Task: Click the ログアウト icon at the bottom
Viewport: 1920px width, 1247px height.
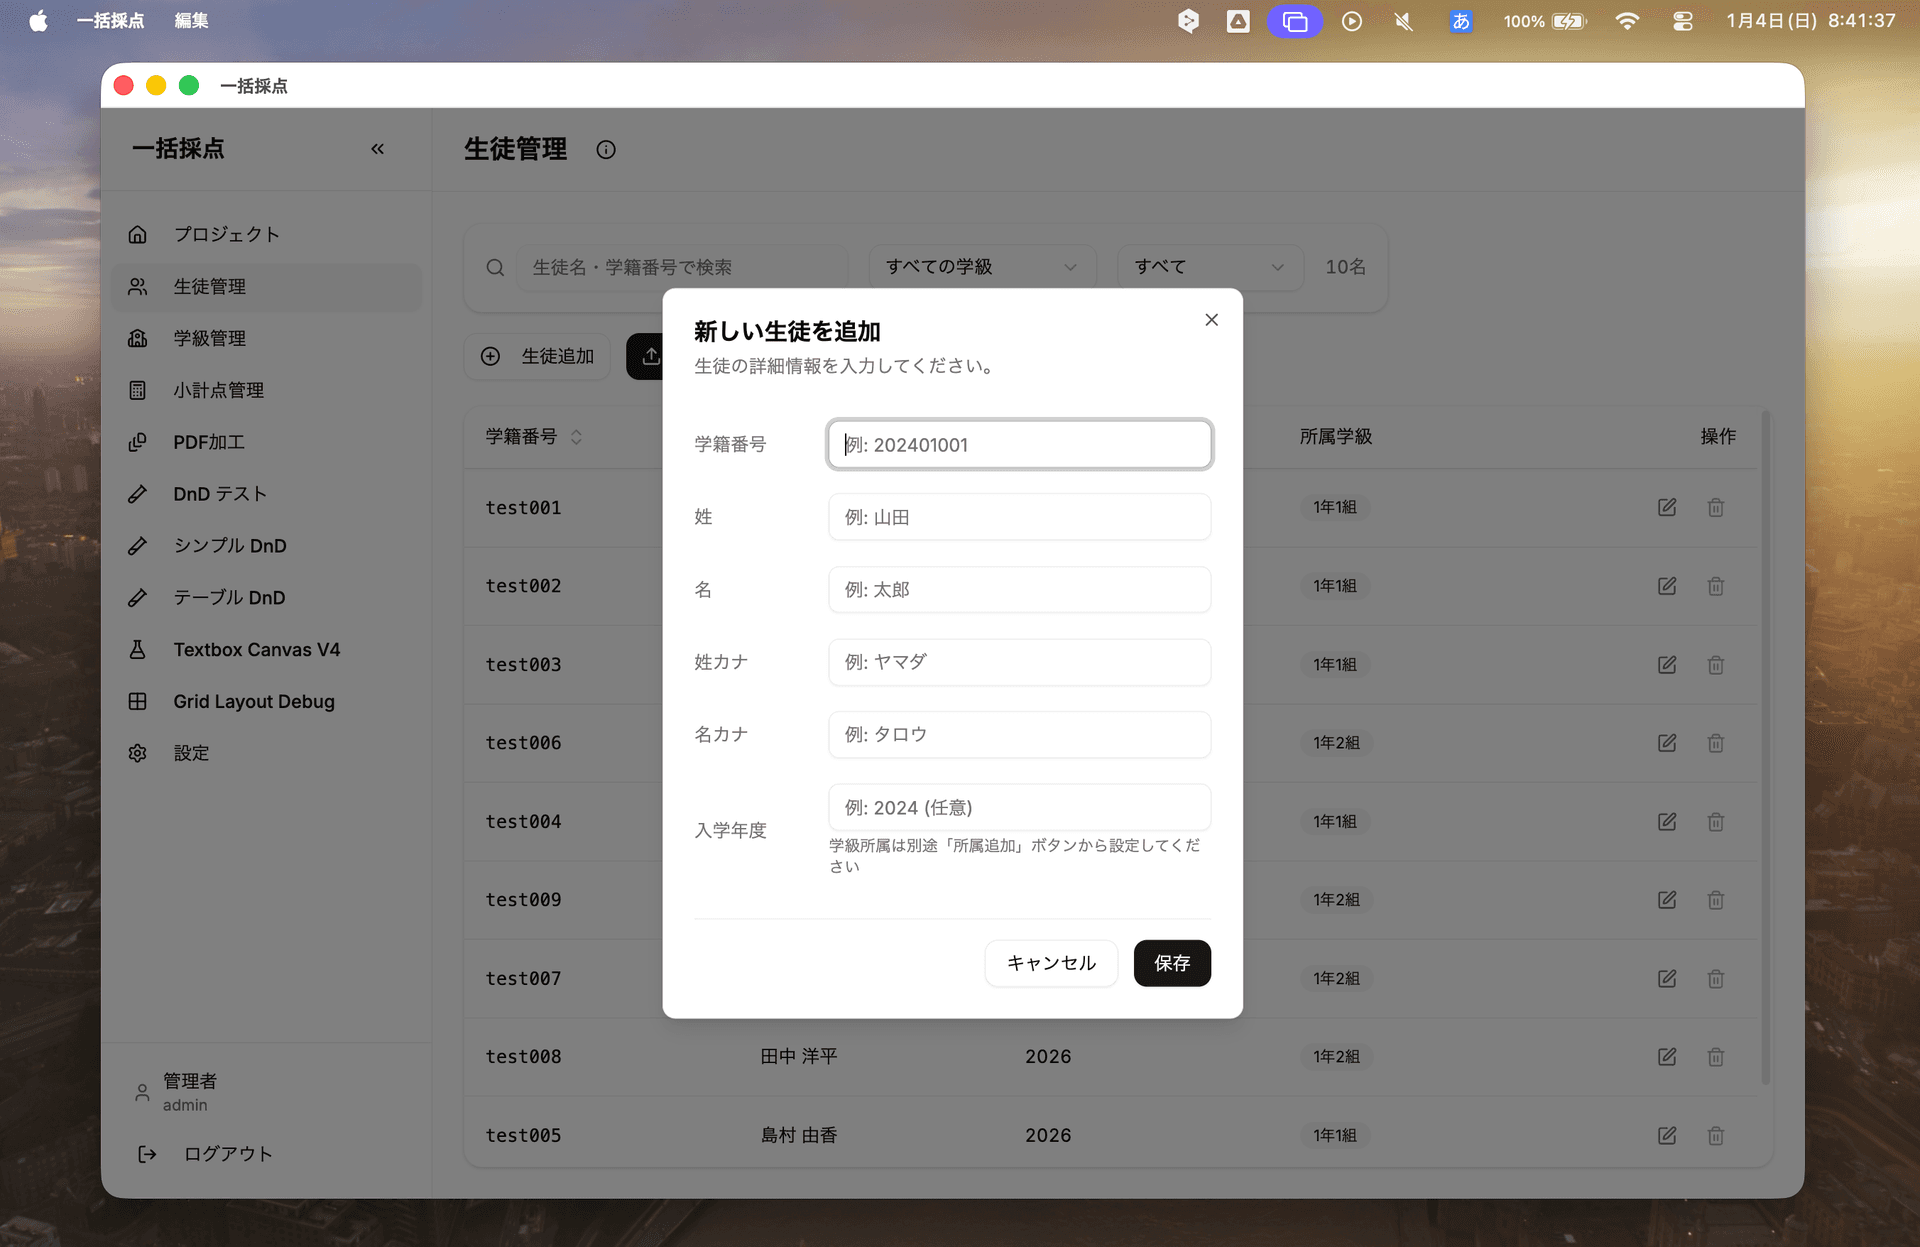Action: coord(146,1154)
